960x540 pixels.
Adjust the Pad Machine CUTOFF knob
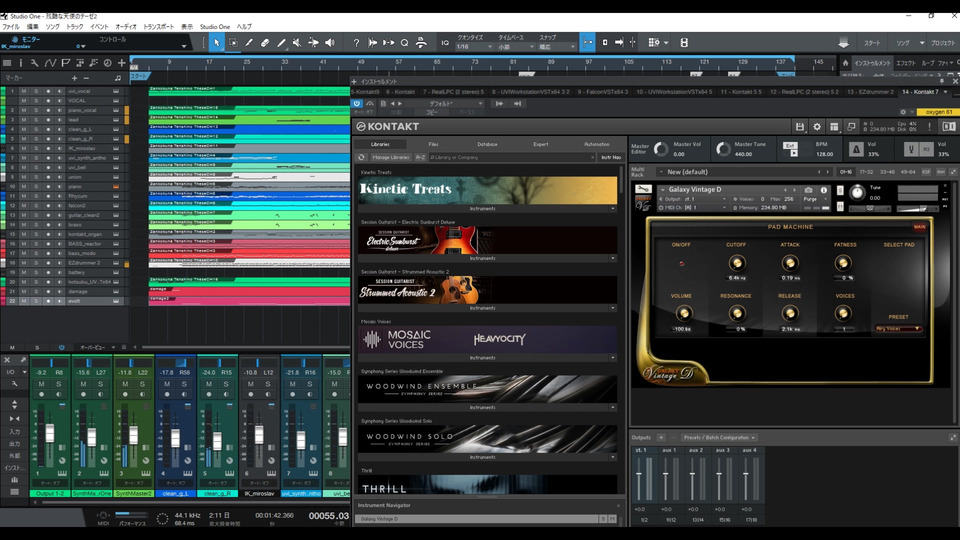737,263
